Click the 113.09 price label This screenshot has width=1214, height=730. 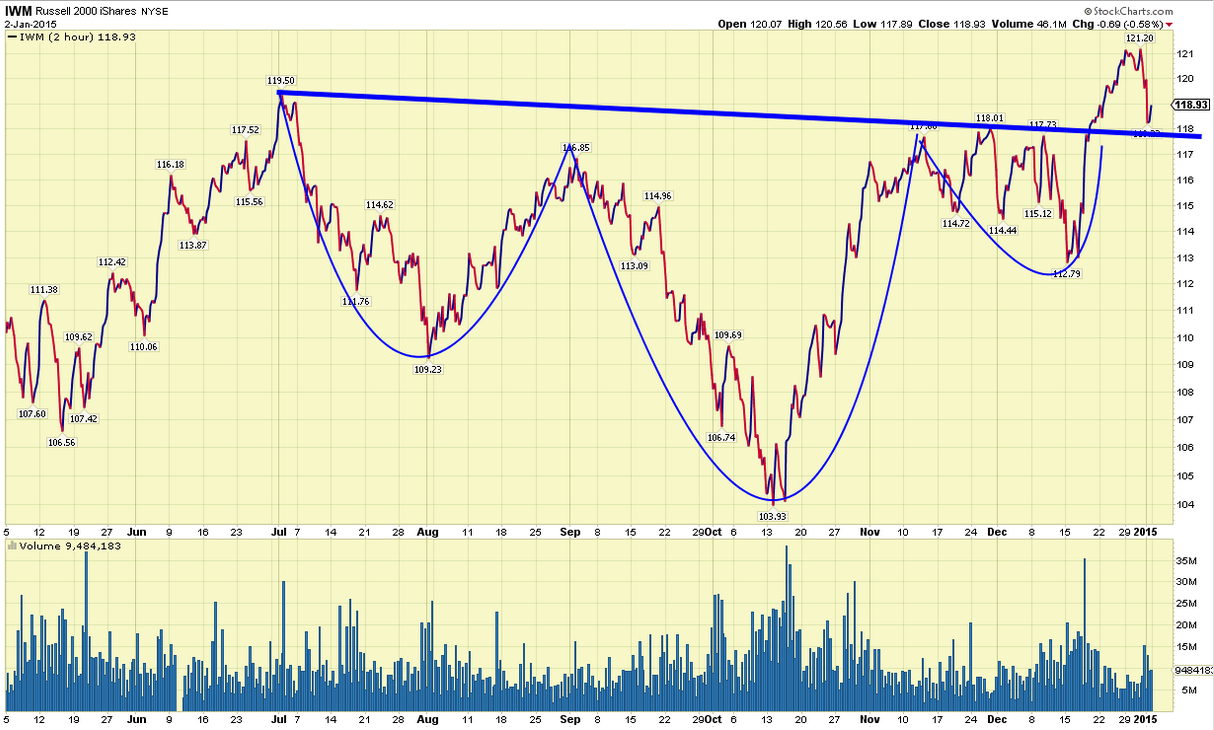click(634, 266)
